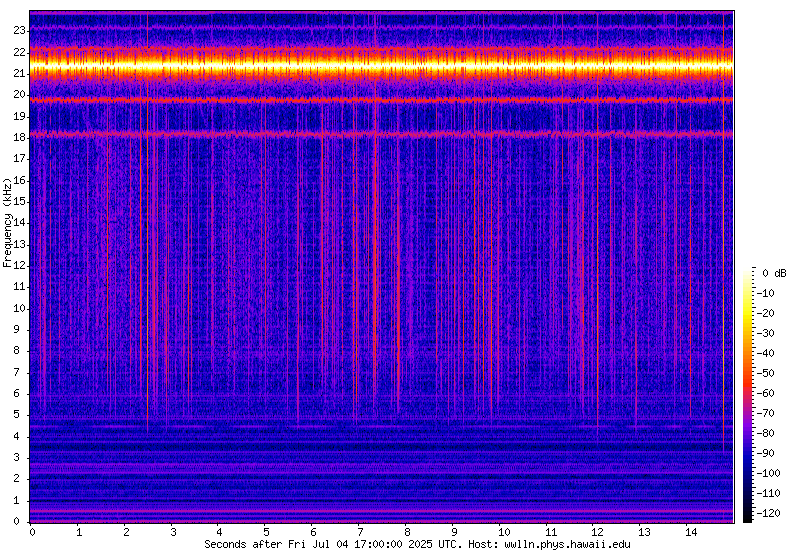The height and width of the screenshot is (552, 800).
Task: Click the '14' seconds tick label
Action: (691, 533)
